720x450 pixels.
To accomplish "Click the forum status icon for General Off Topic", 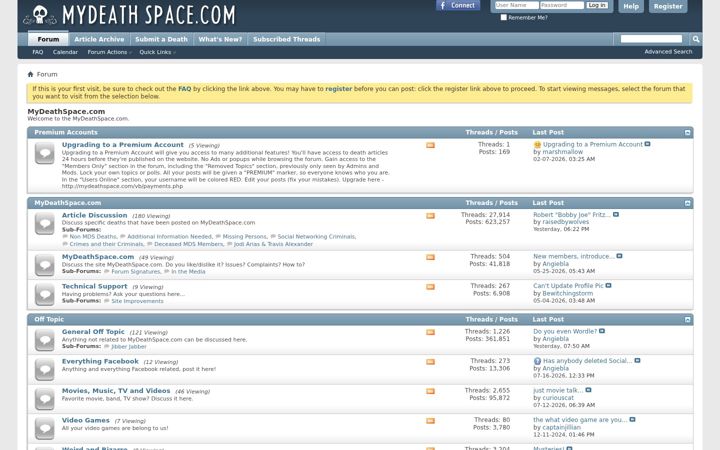I will (x=45, y=340).
